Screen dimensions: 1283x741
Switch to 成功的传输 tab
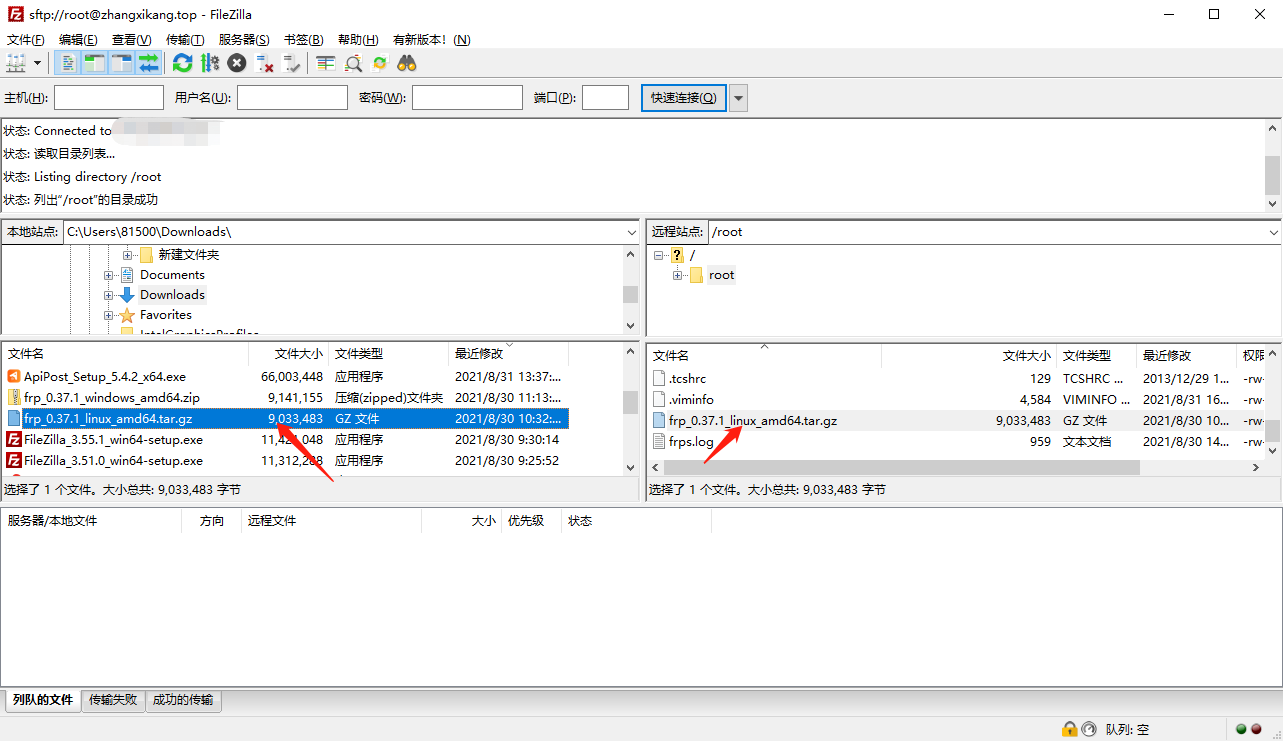(x=183, y=700)
